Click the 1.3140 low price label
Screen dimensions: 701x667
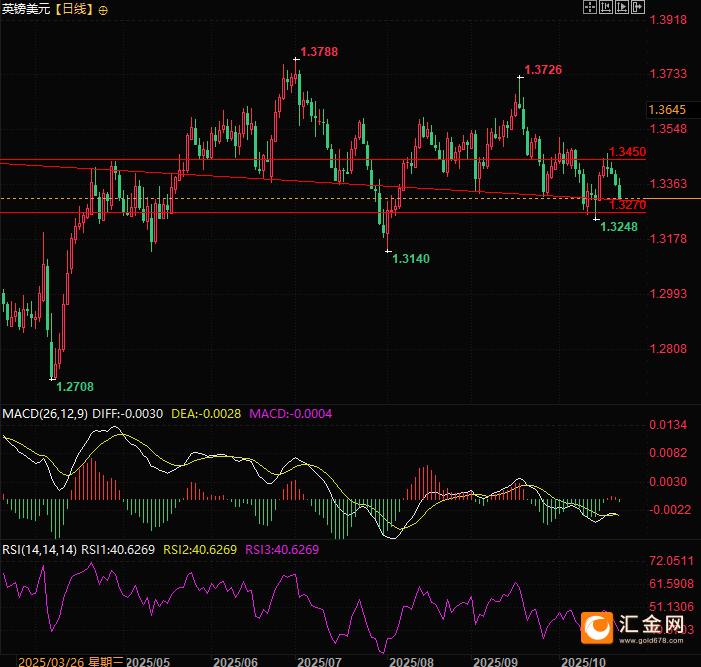[x=411, y=258]
